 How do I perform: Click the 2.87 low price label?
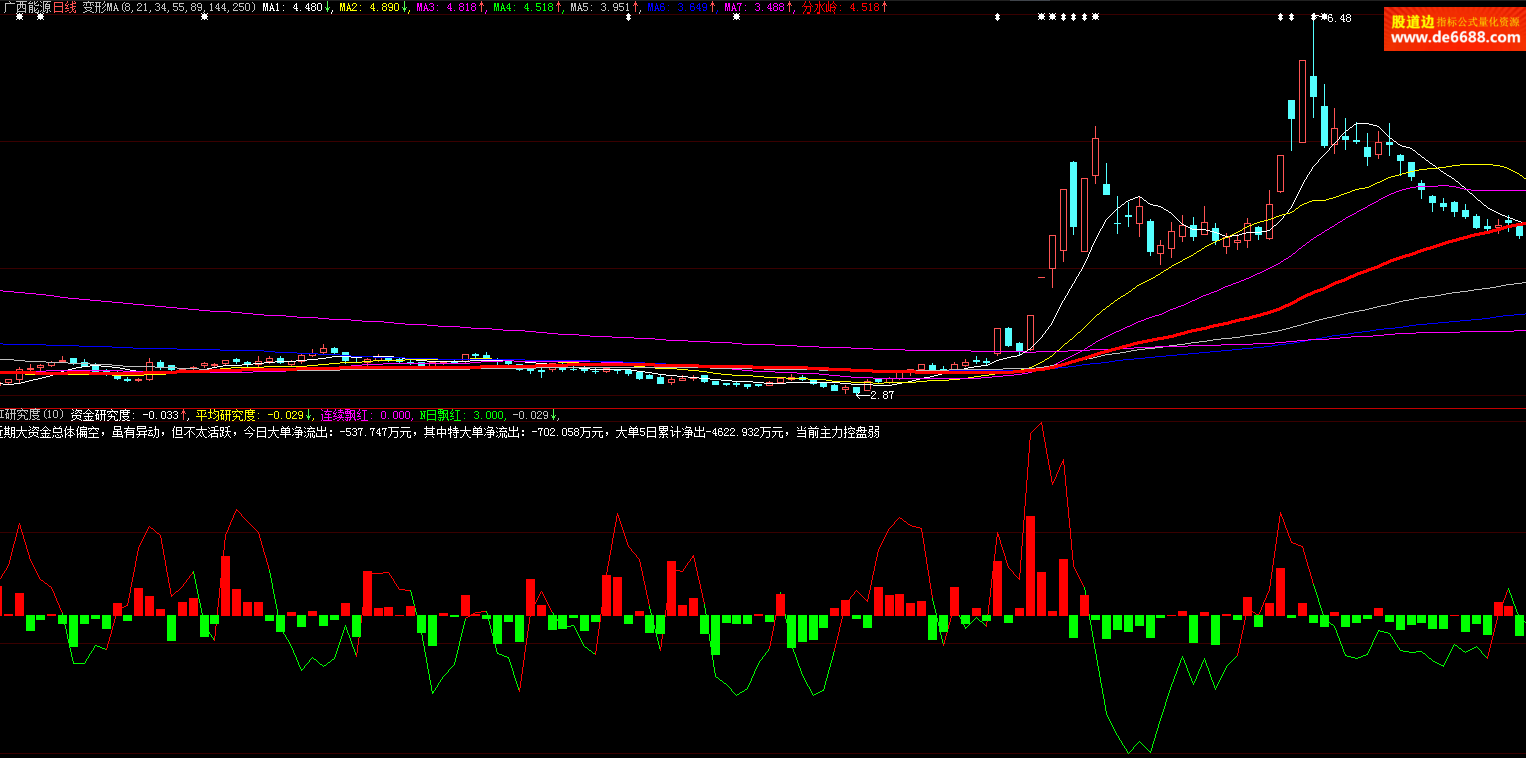coord(882,395)
